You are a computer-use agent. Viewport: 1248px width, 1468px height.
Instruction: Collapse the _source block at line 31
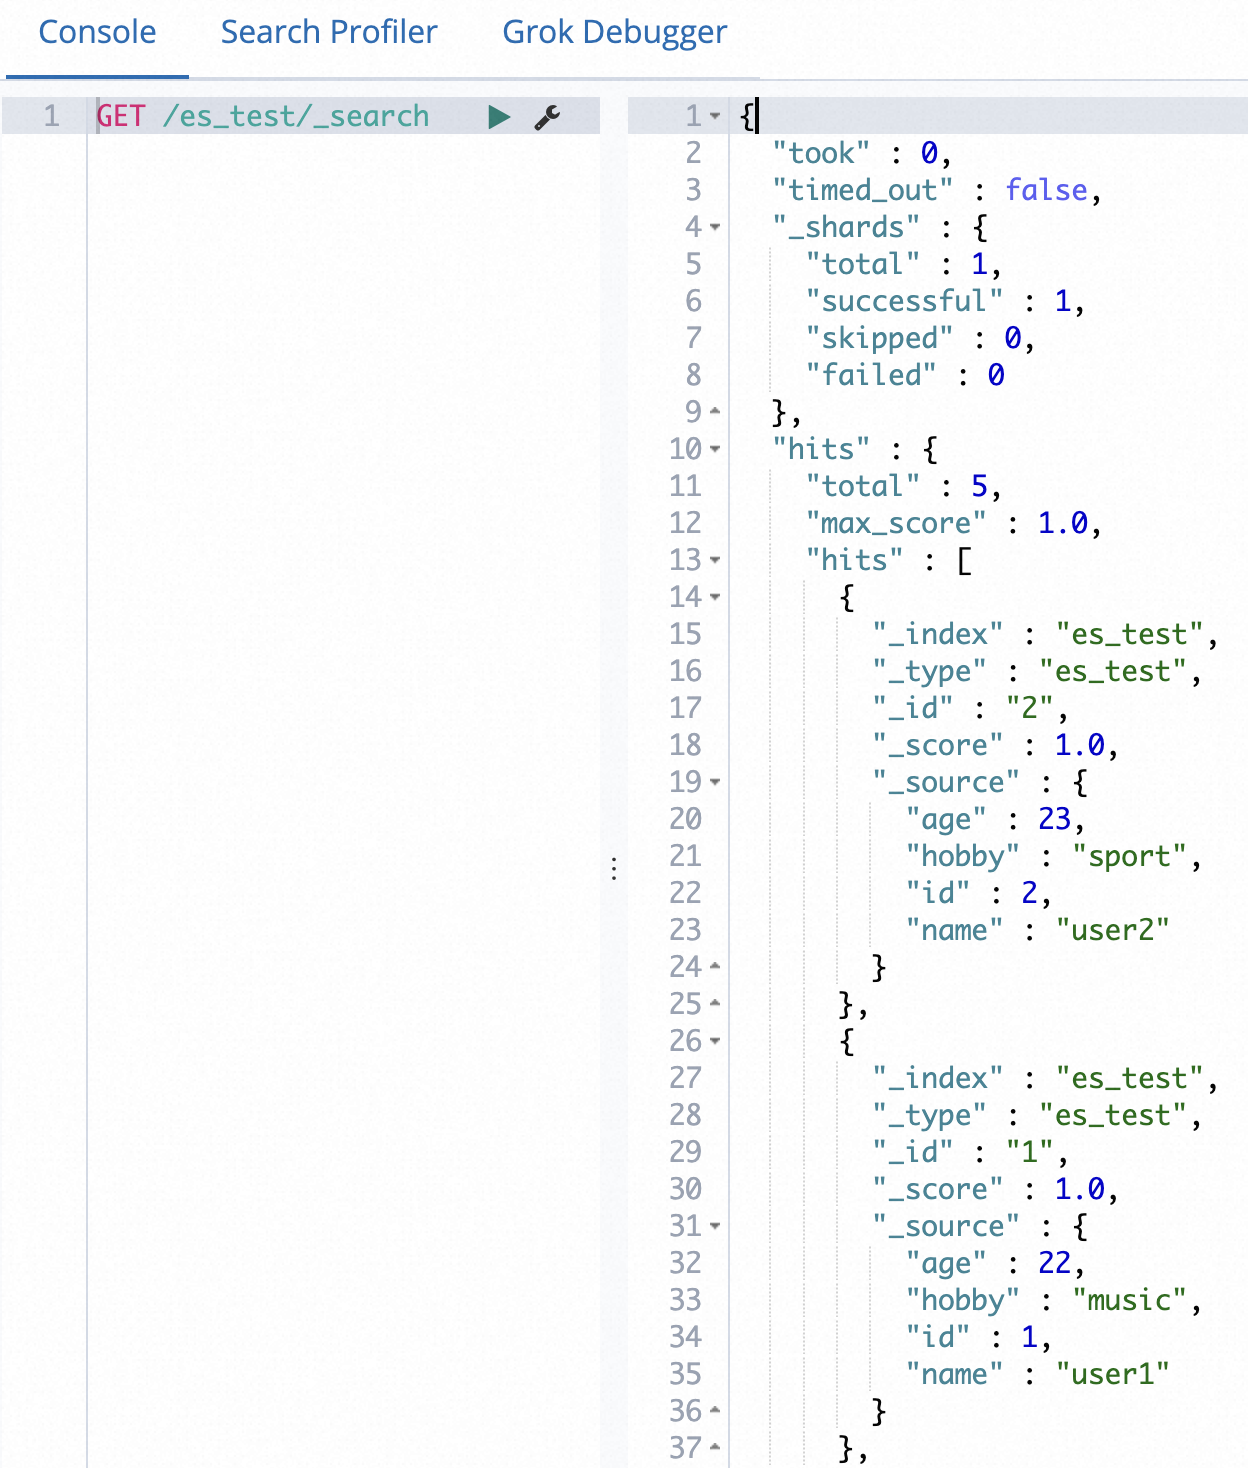coord(715,1226)
